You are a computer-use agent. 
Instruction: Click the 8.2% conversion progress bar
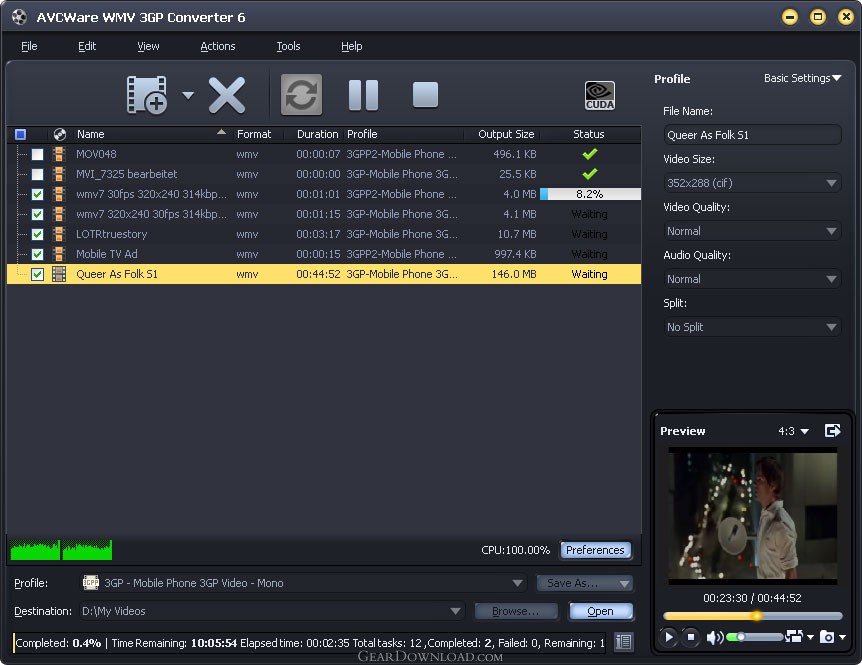coord(590,194)
